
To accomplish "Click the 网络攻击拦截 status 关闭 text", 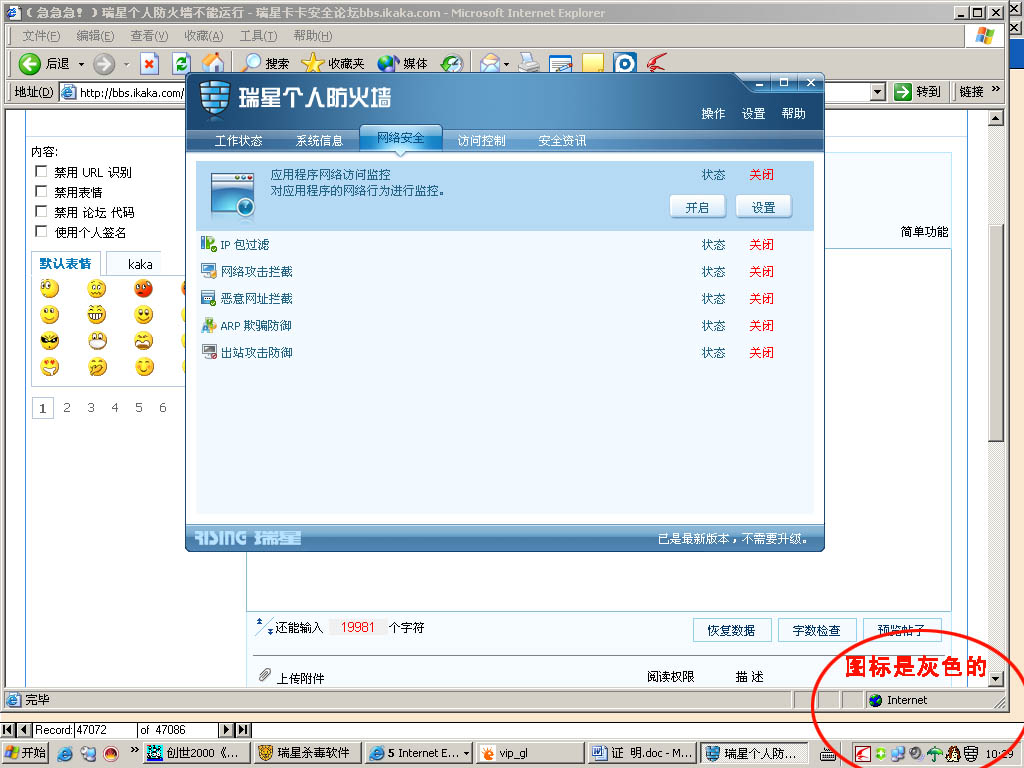I will (761, 271).
